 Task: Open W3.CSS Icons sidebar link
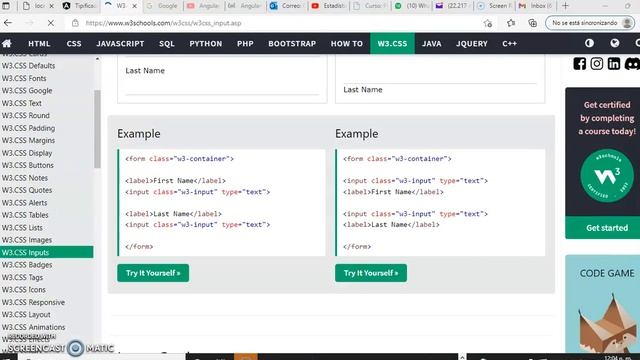click(x=23, y=290)
